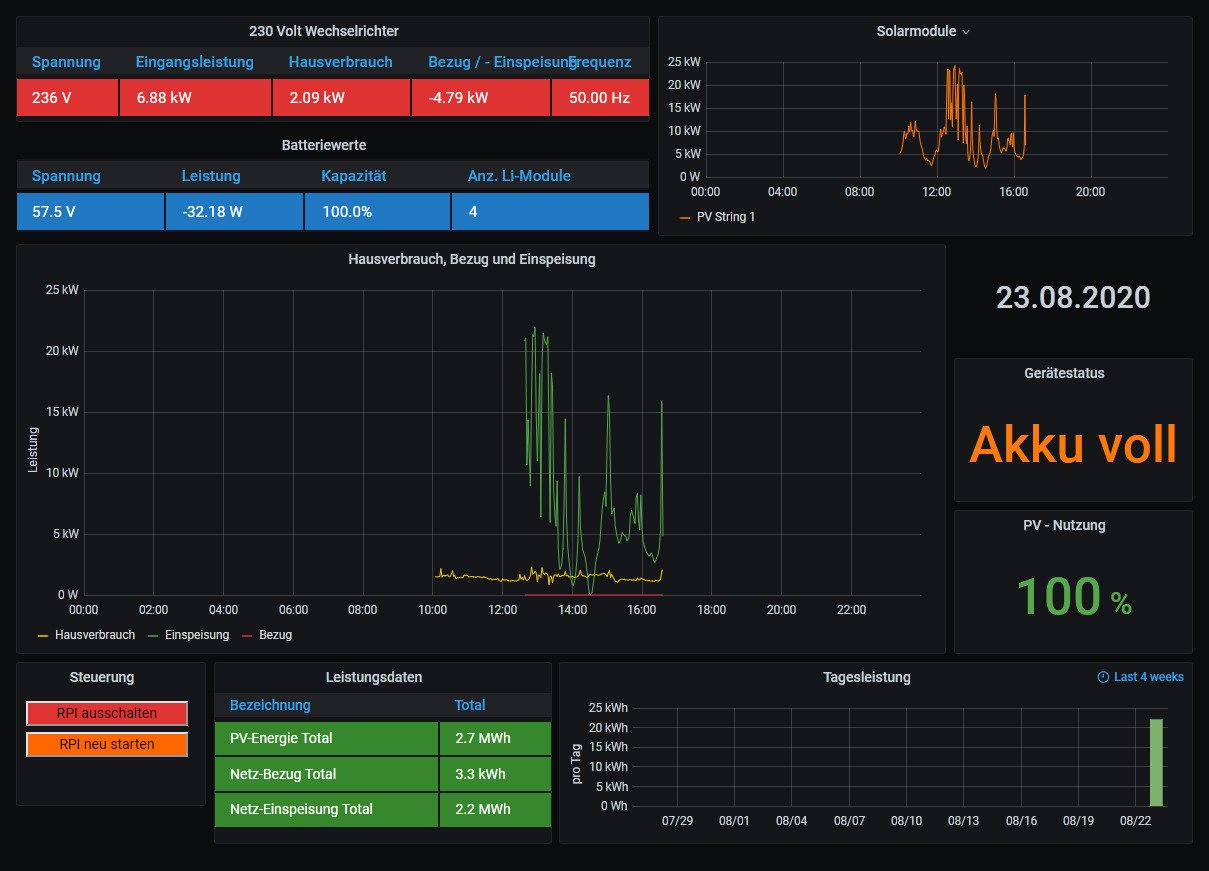Click the clock icon beside Last 4 weeks
Screen dimensions: 1209x871
coord(1103,677)
